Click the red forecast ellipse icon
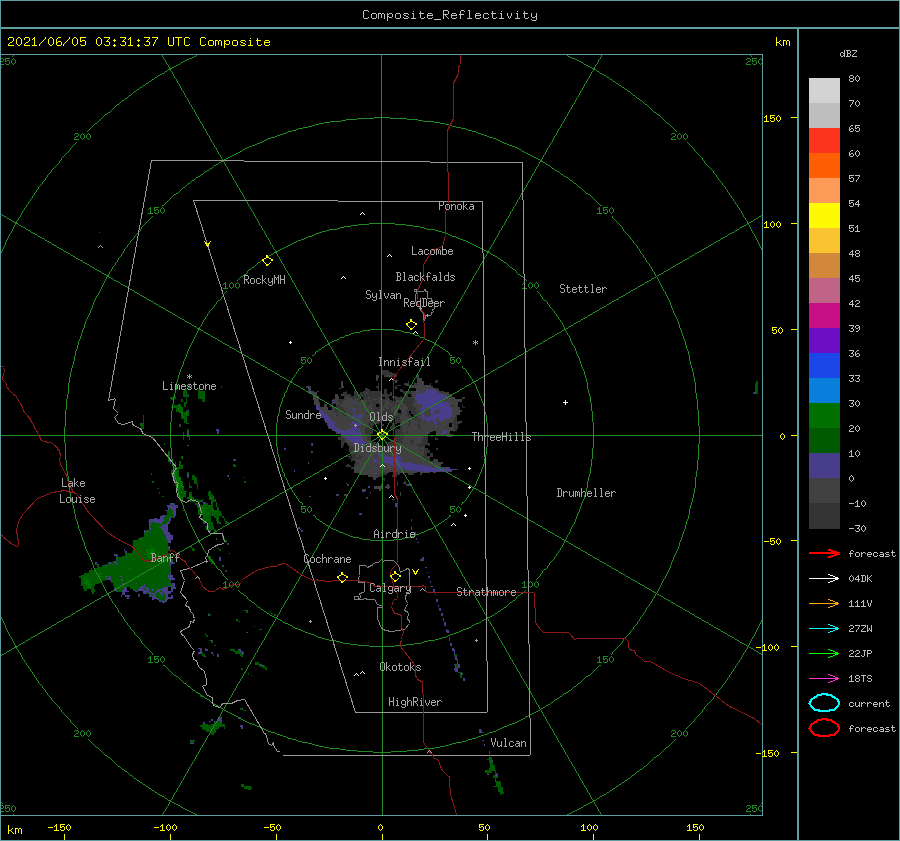This screenshot has height=841, width=900. click(824, 728)
